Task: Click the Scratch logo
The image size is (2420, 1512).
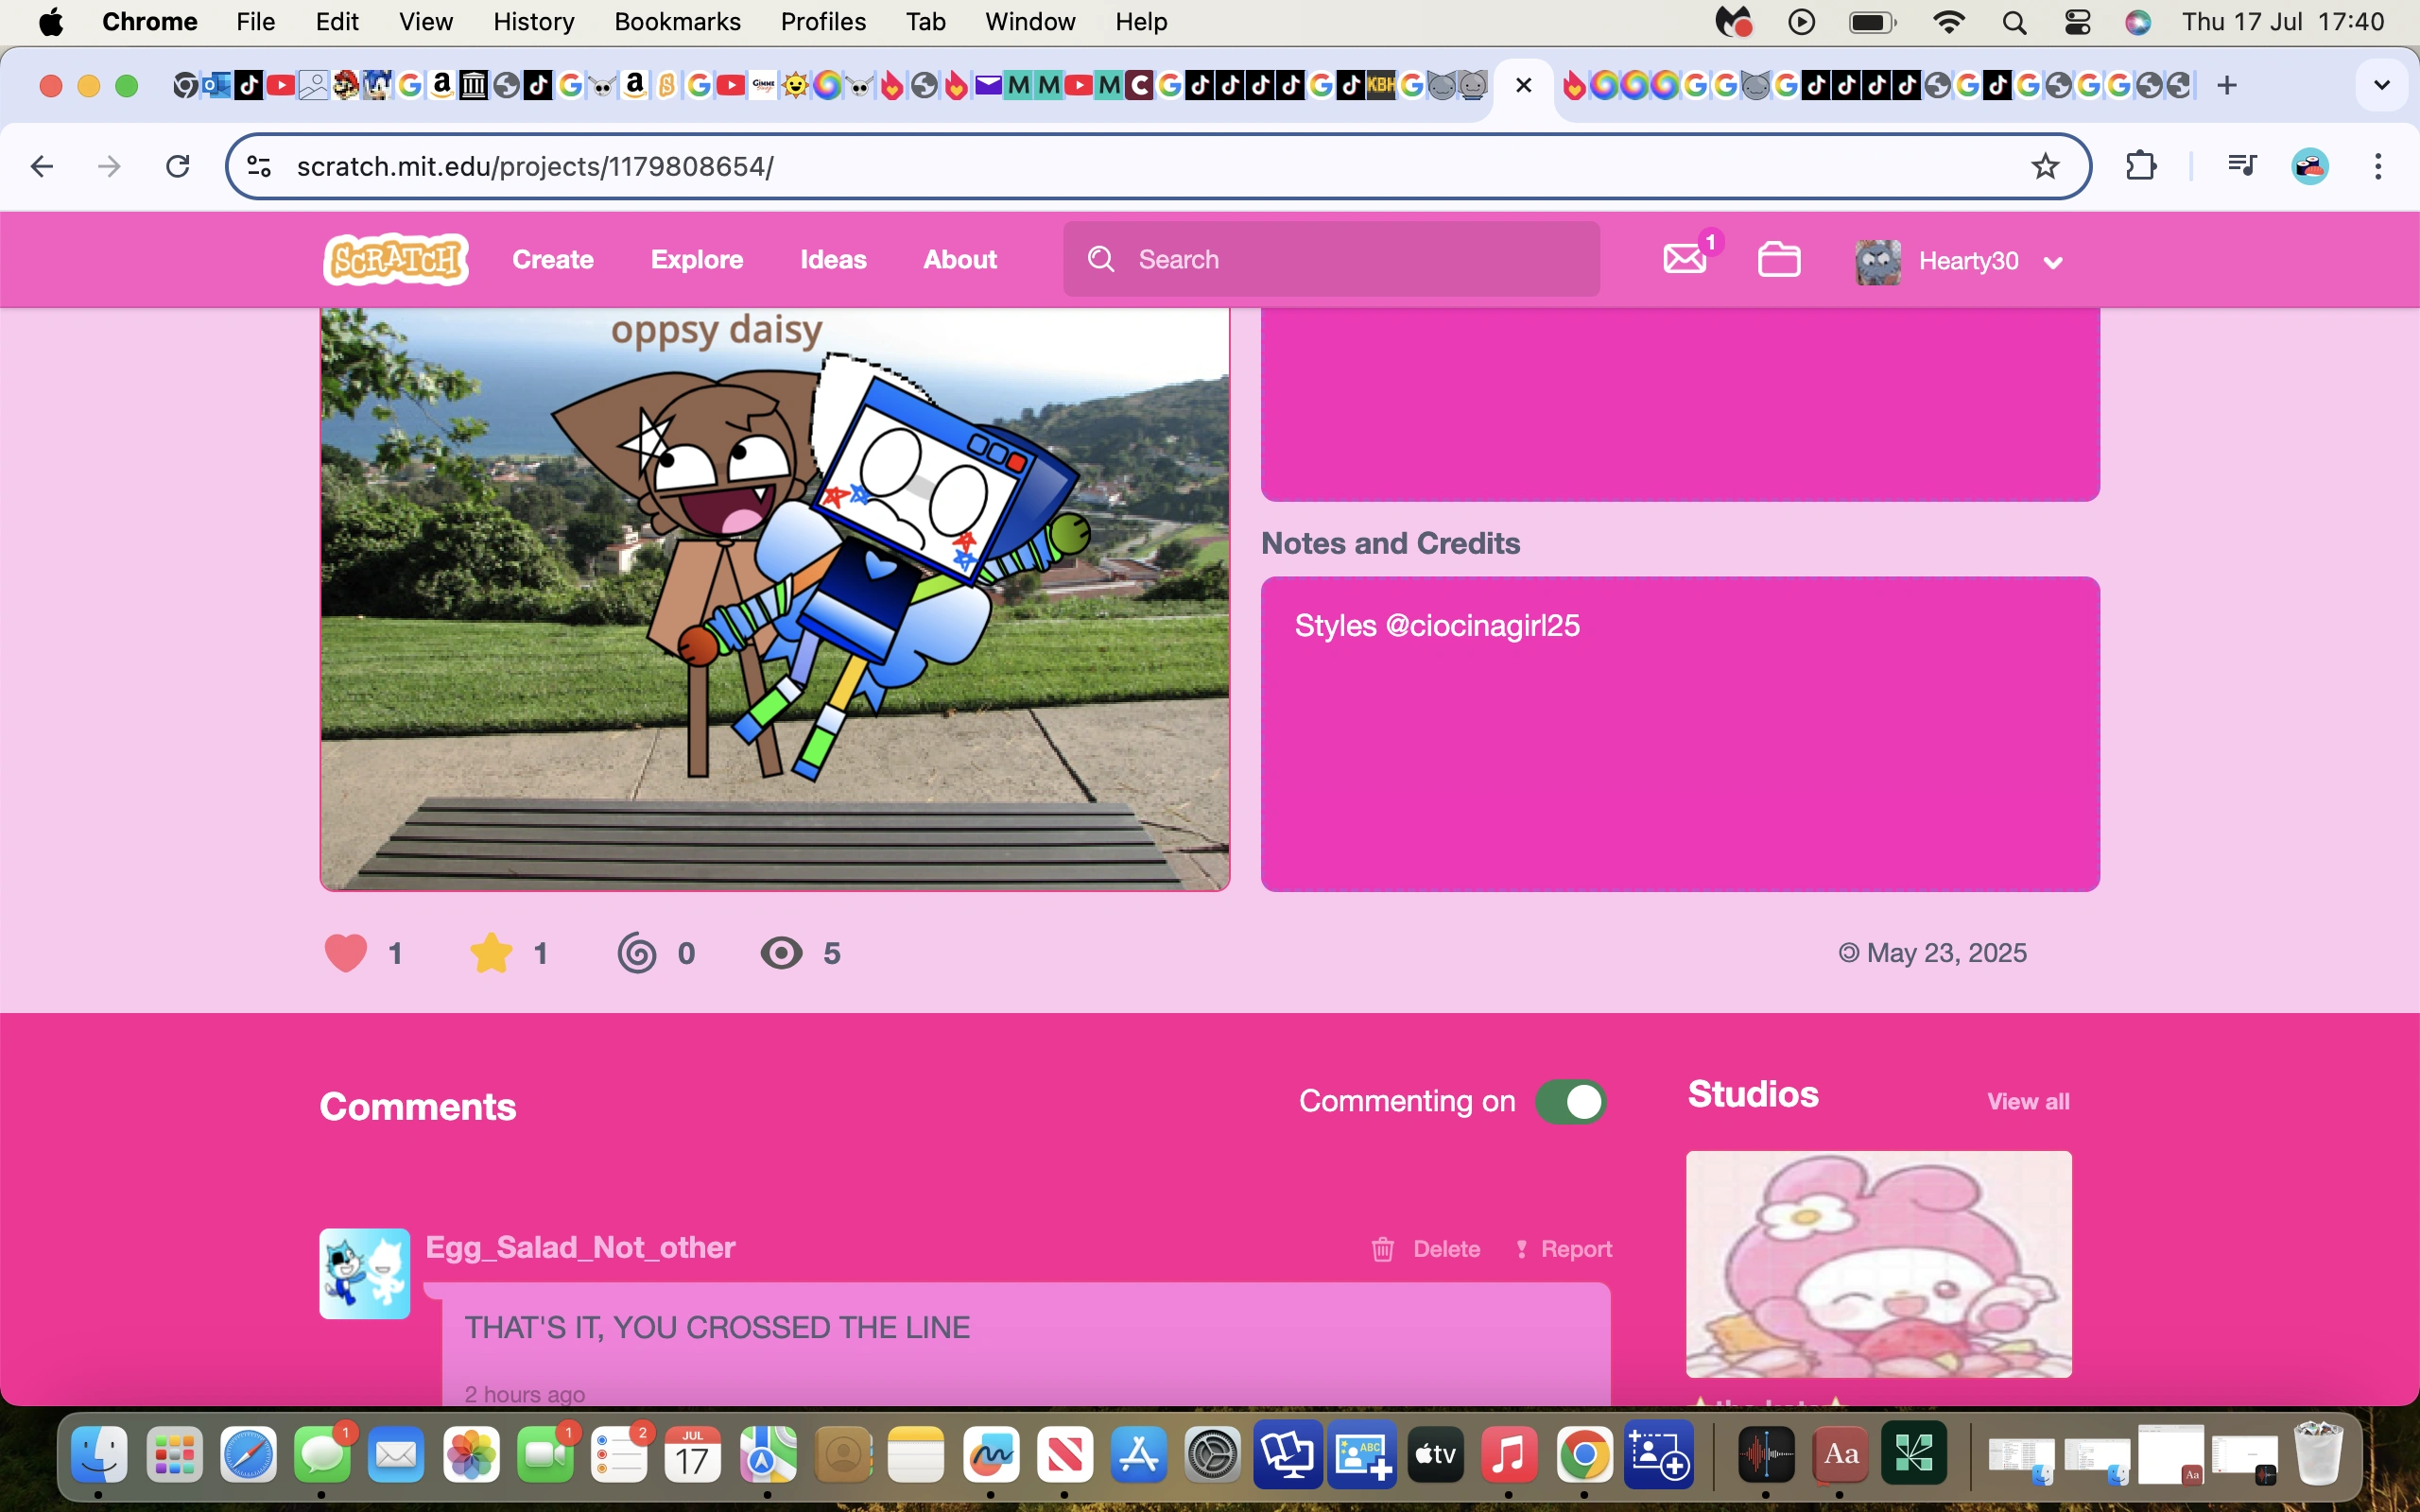Action: click(x=397, y=260)
